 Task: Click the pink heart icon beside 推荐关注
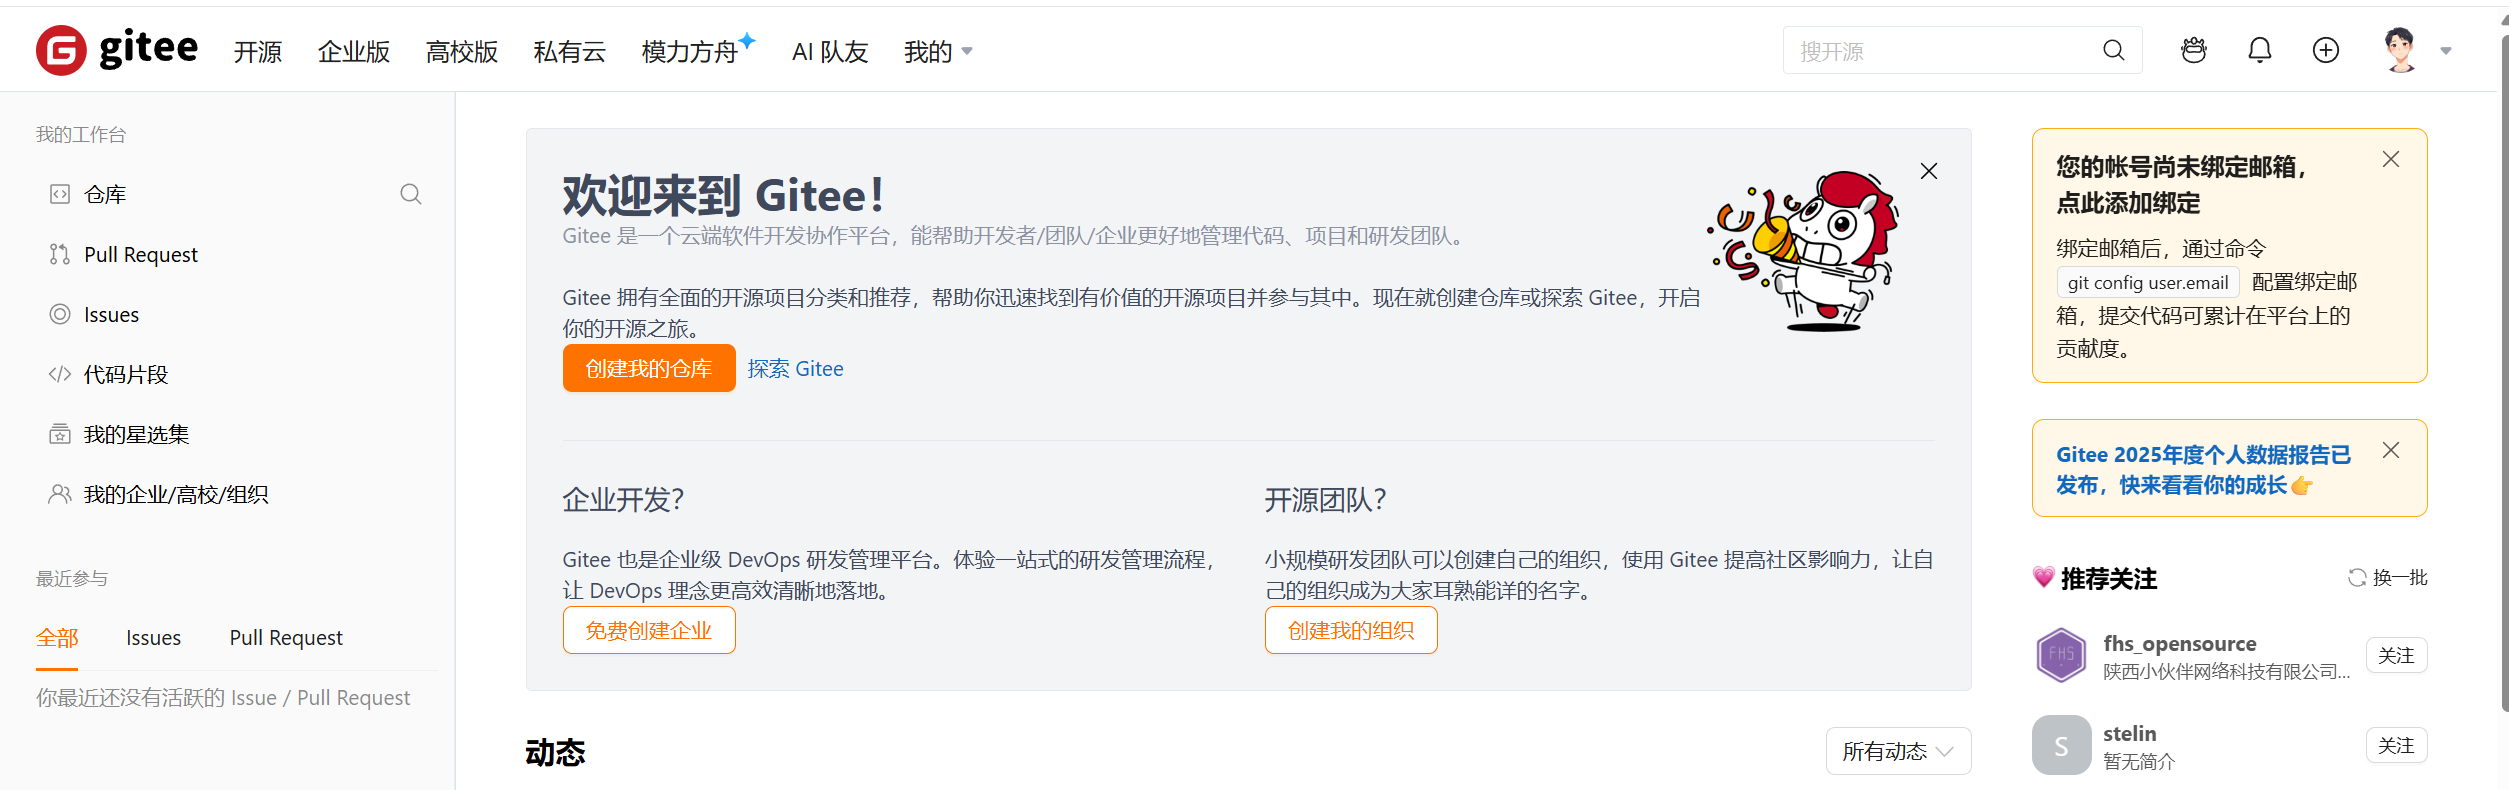(2043, 577)
